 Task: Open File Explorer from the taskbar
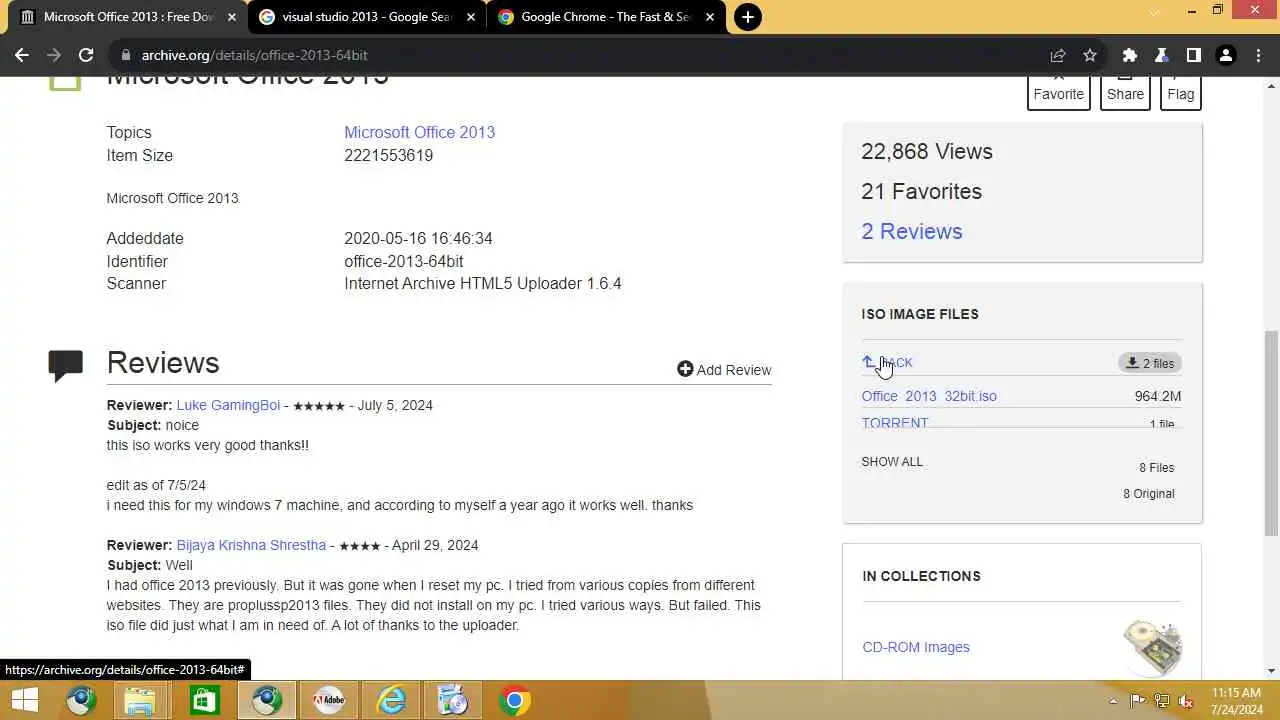coord(140,700)
